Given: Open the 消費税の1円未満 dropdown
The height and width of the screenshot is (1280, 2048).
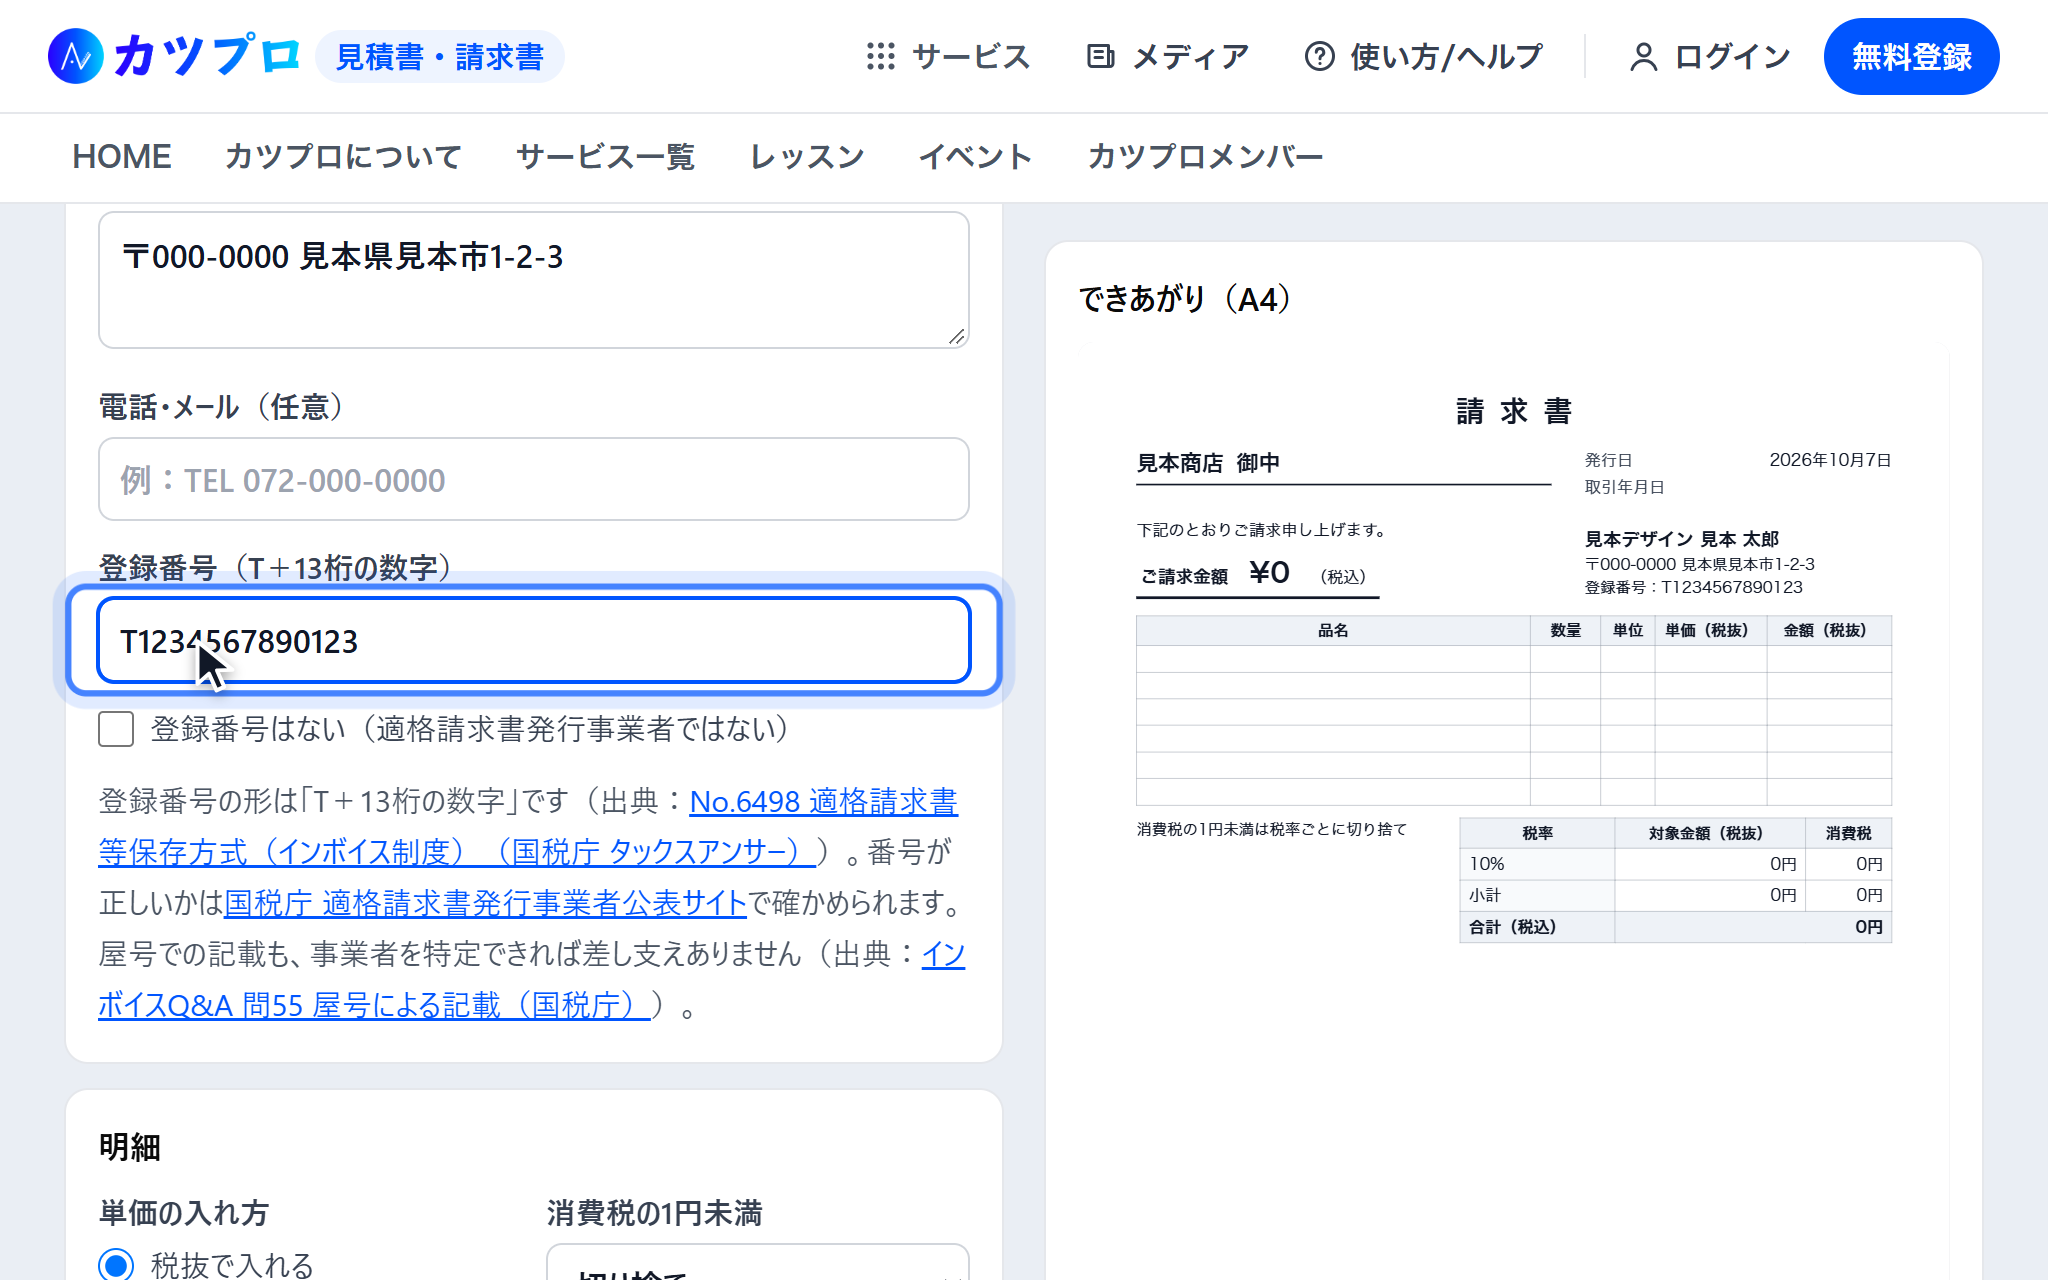Looking at the screenshot, I should coord(758,1262).
